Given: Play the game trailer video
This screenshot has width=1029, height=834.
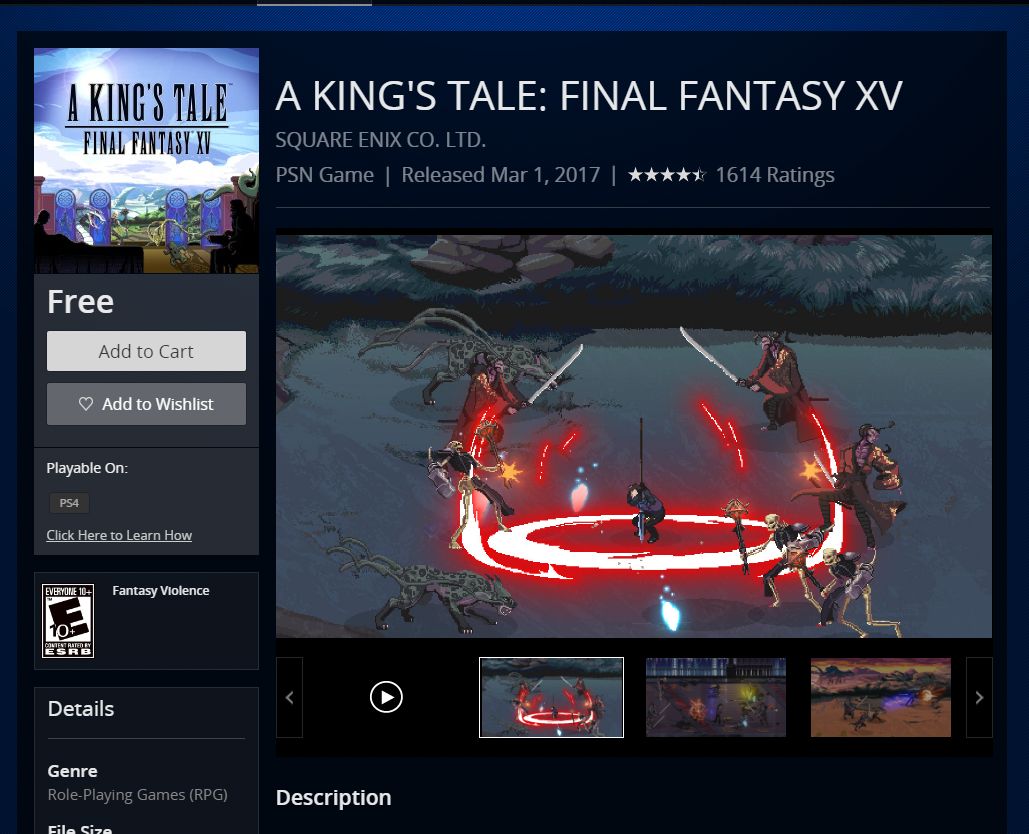Looking at the screenshot, I should pos(386,697).
